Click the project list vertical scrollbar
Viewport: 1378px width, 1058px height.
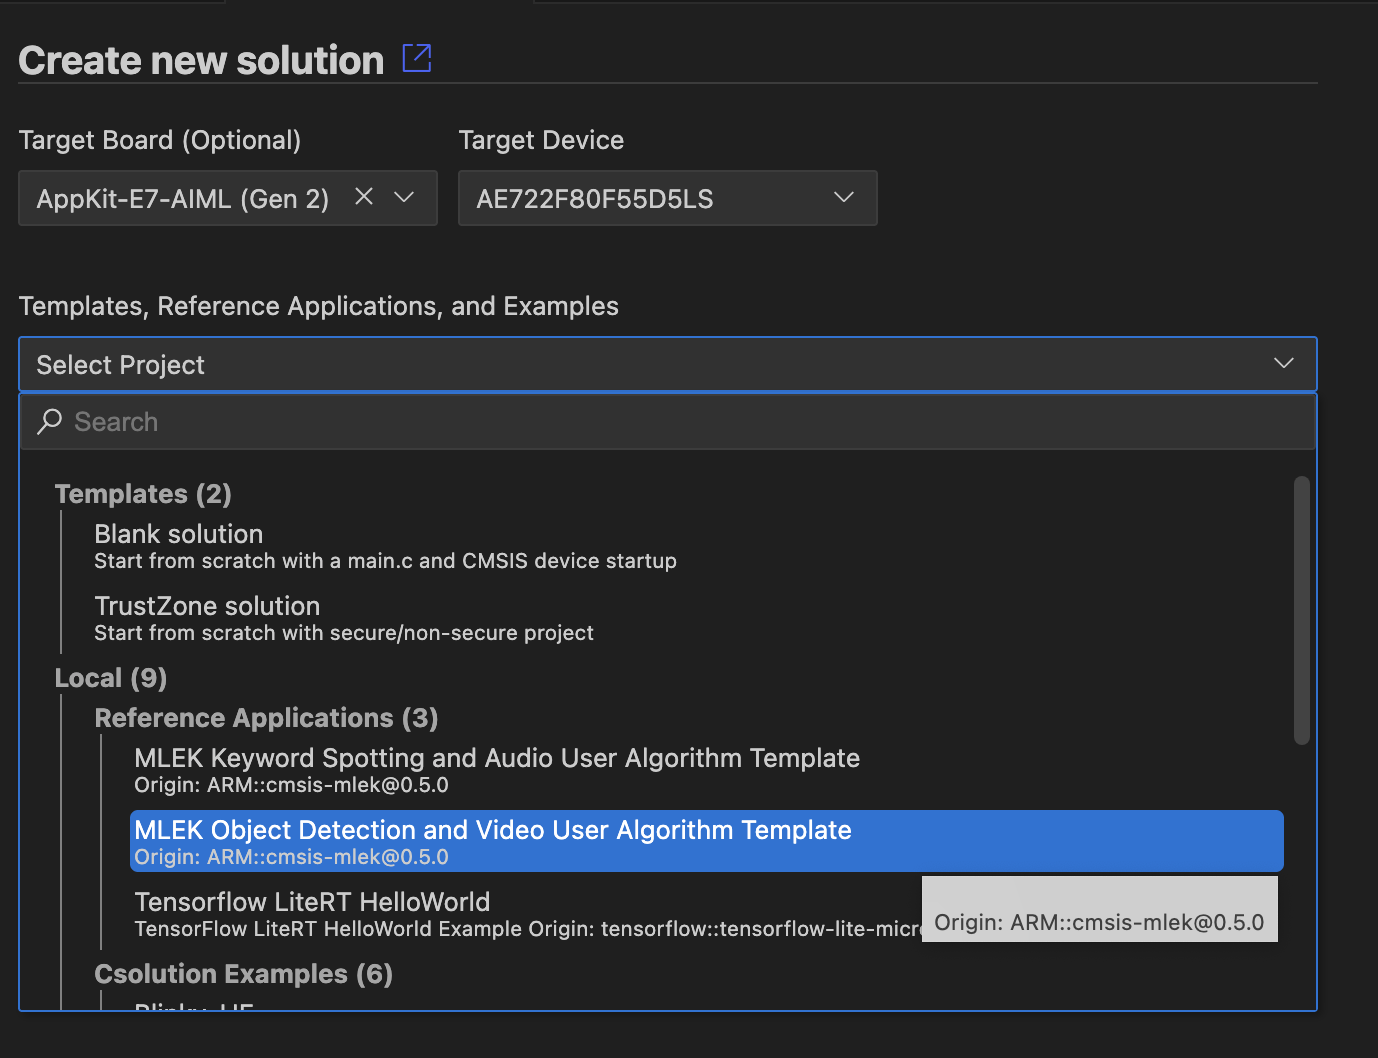click(x=1301, y=610)
